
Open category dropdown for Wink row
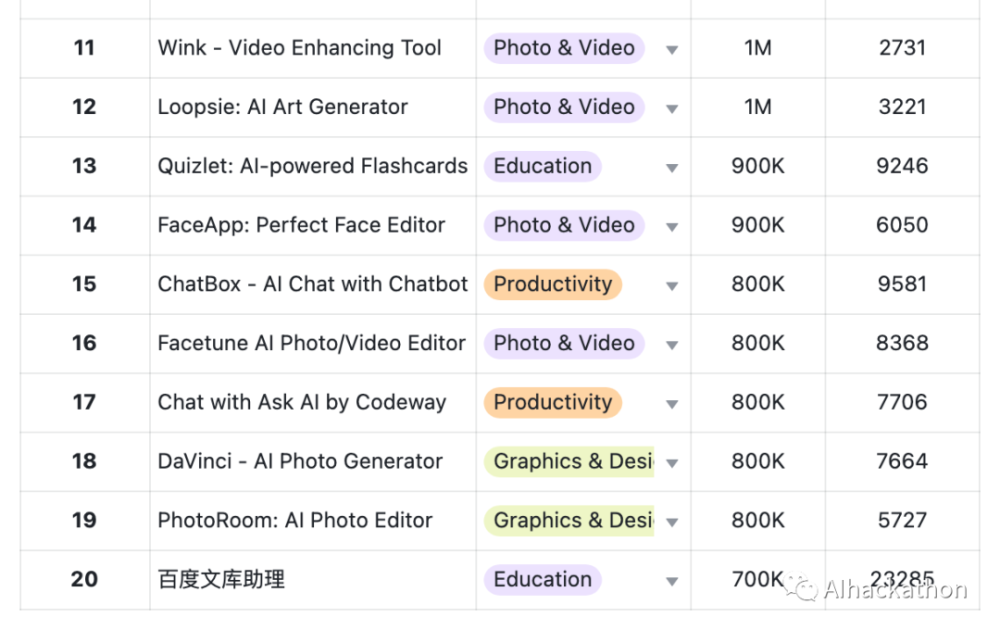coord(672,50)
